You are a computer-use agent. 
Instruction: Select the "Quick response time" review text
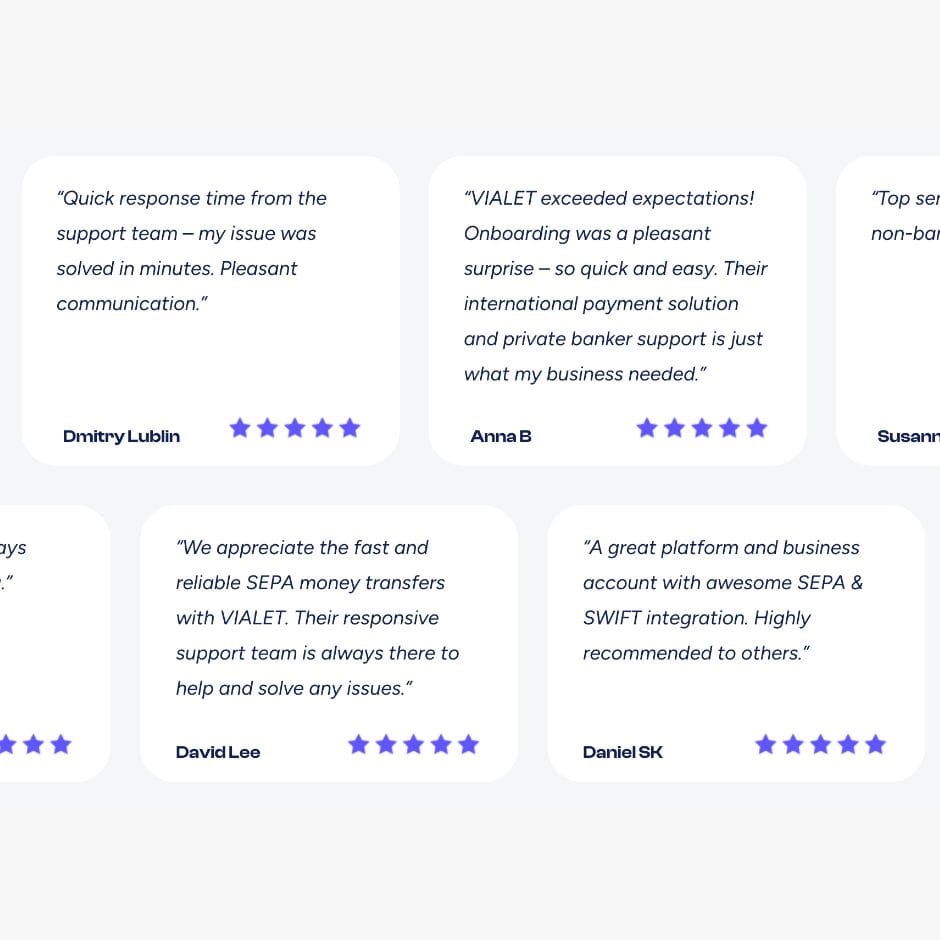click(192, 251)
